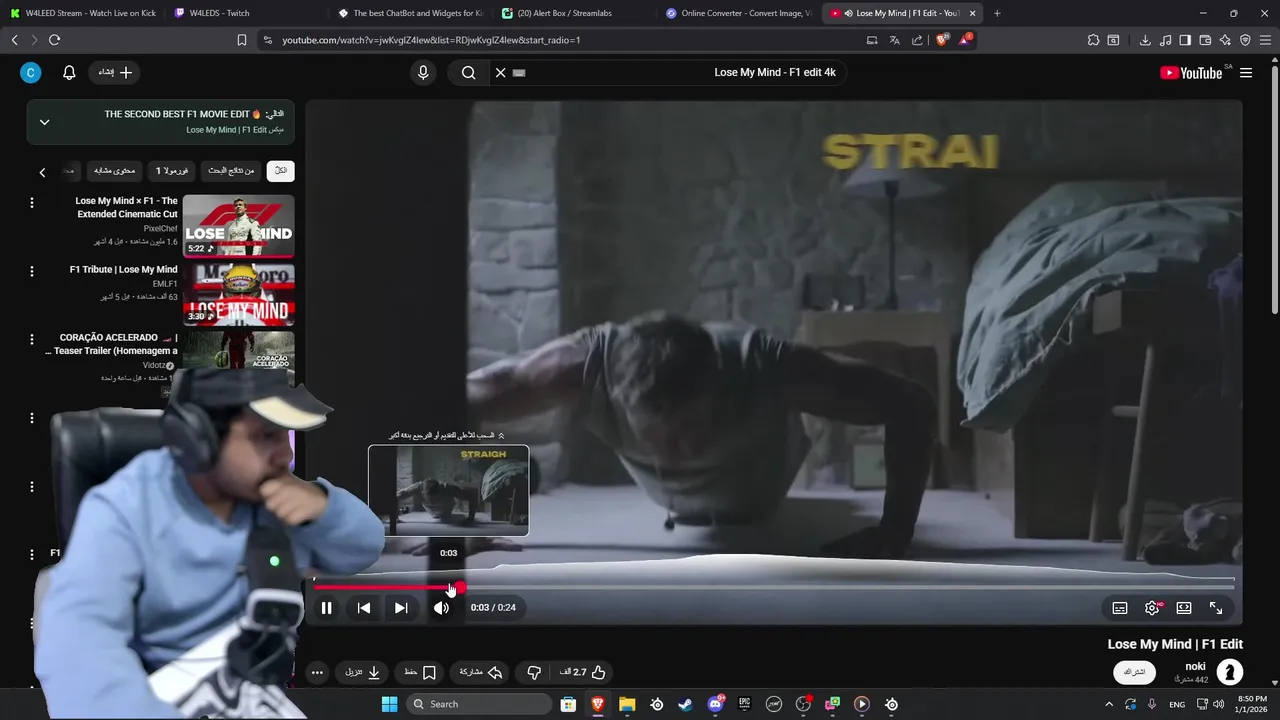
Task: Toggle subtitles/captions in the player
Action: tap(1120, 608)
